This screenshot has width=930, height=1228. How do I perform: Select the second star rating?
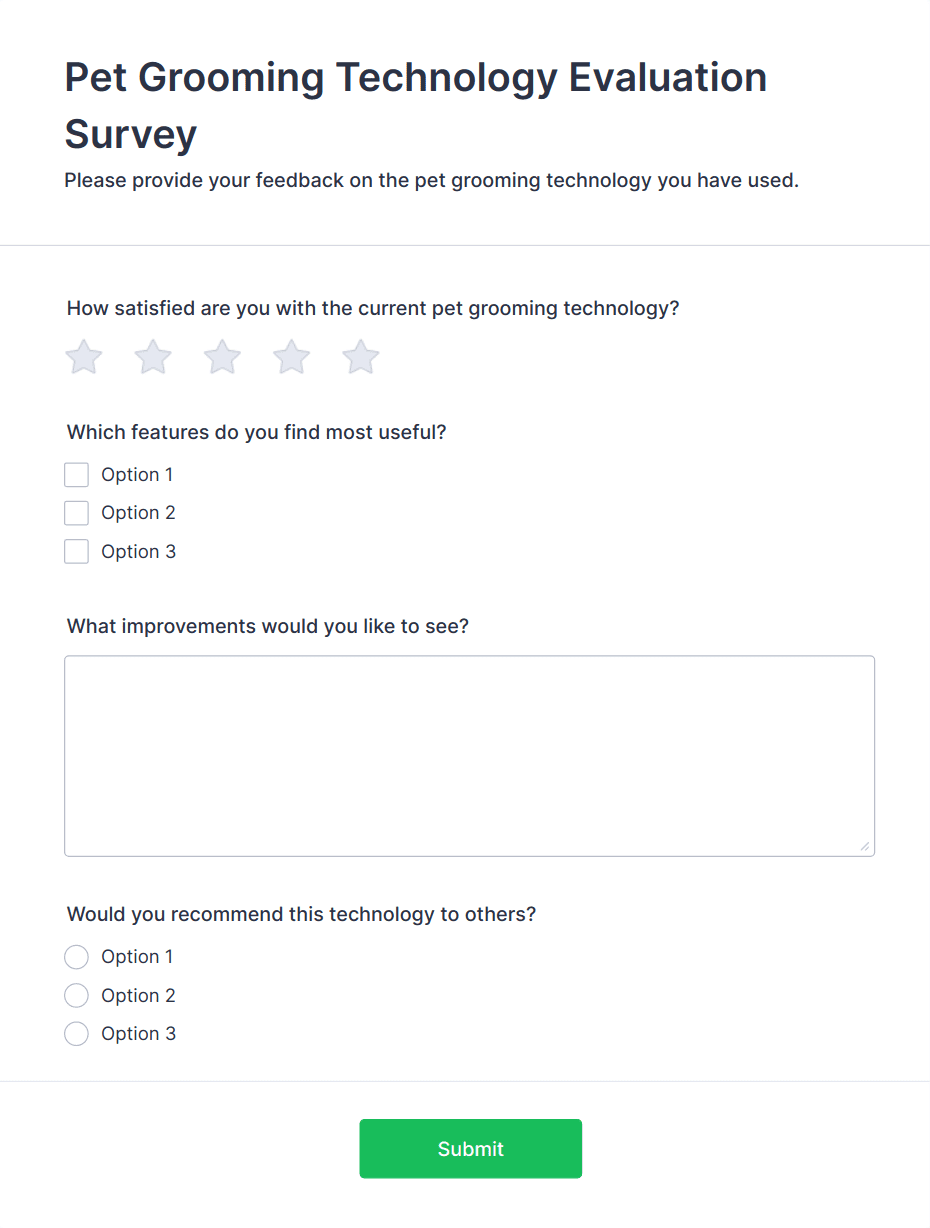(152, 357)
